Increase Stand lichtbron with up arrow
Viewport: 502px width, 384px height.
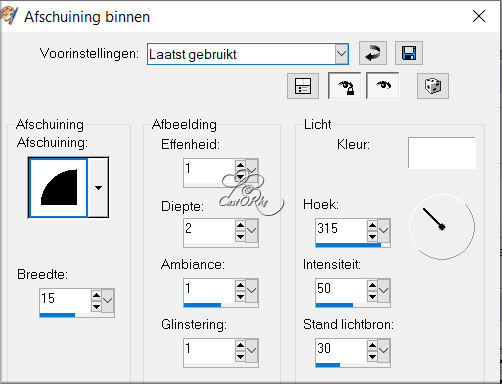pyautogui.click(x=372, y=345)
